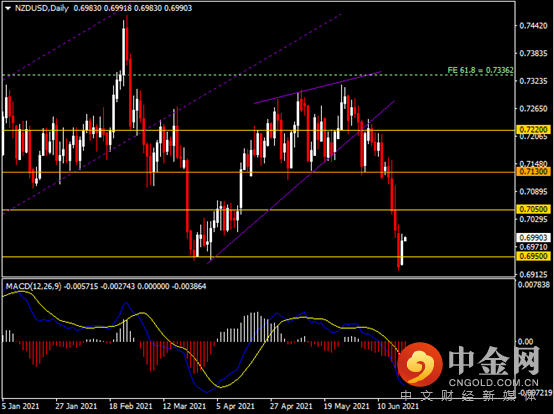Select the 0.72200 price level label
This screenshot has width=554, height=414.
[534, 130]
